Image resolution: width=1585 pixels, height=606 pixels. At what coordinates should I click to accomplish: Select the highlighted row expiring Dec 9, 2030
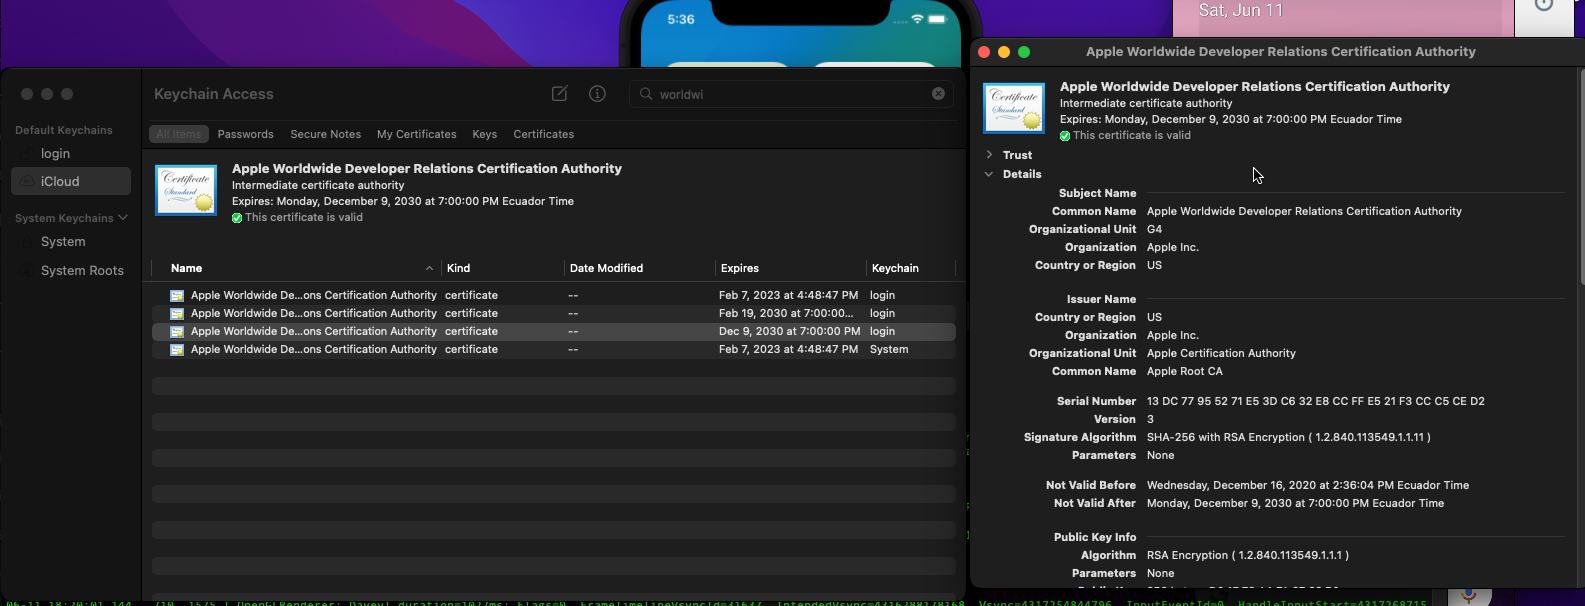pyautogui.click(x=553, y=332)
